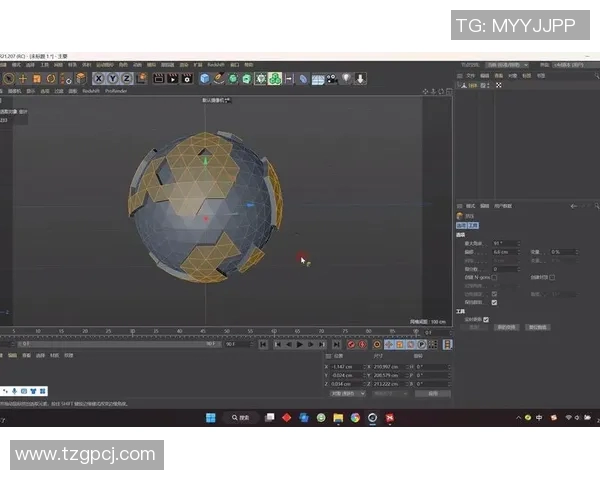Step the Maximum Angle spinner arrows

tap(518, 243)
